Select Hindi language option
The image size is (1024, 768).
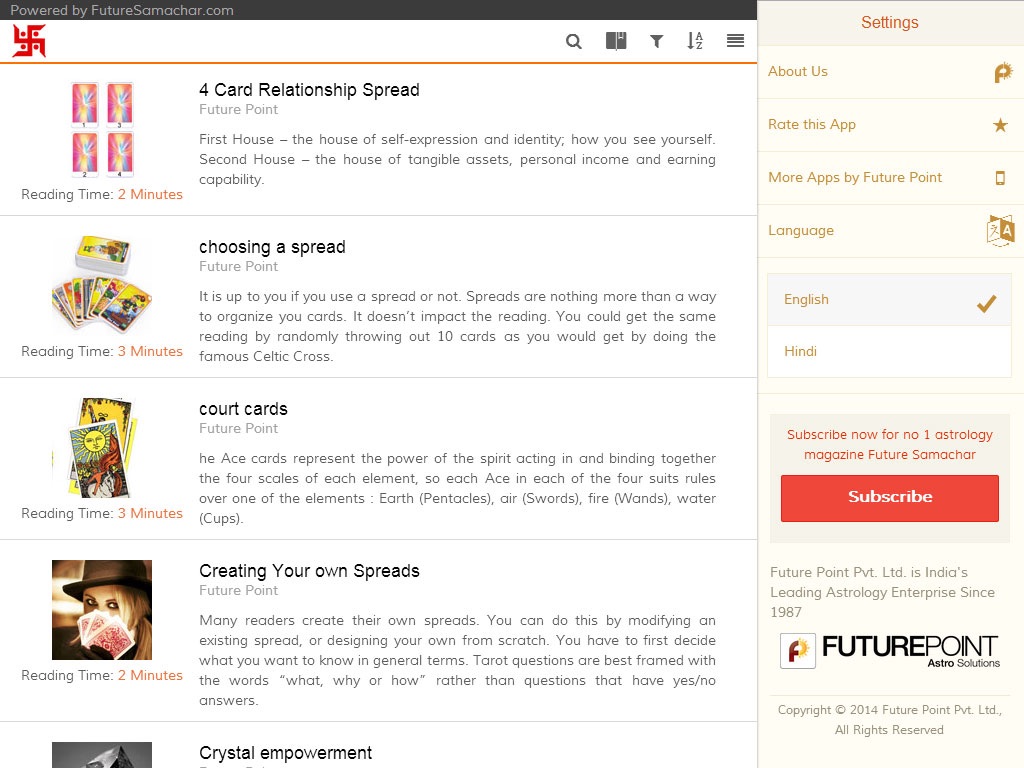click(889, 351)
